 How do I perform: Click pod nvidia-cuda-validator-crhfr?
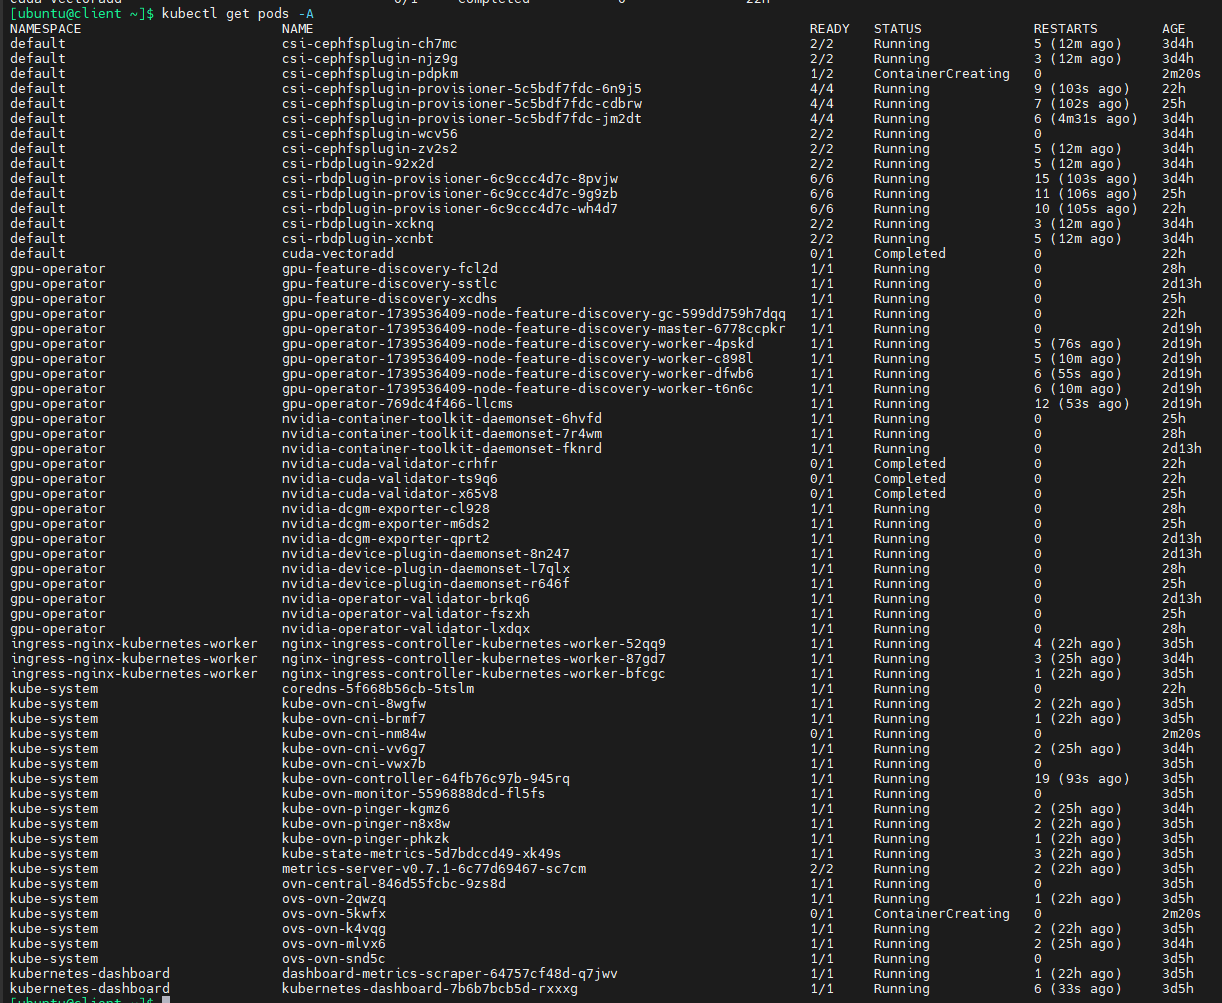(390, 464)
